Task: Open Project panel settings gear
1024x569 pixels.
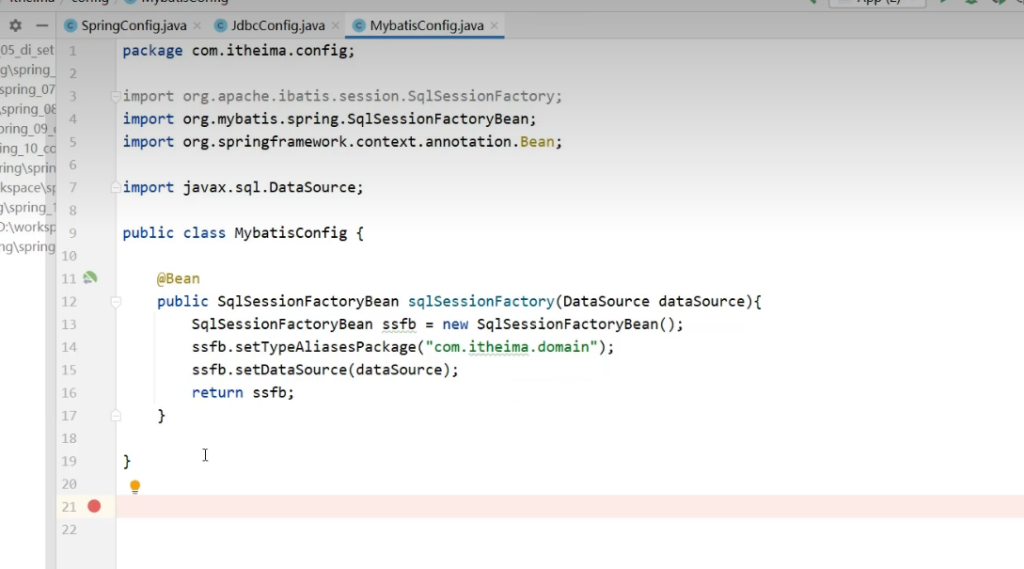Action: click(x=15, y=25)
